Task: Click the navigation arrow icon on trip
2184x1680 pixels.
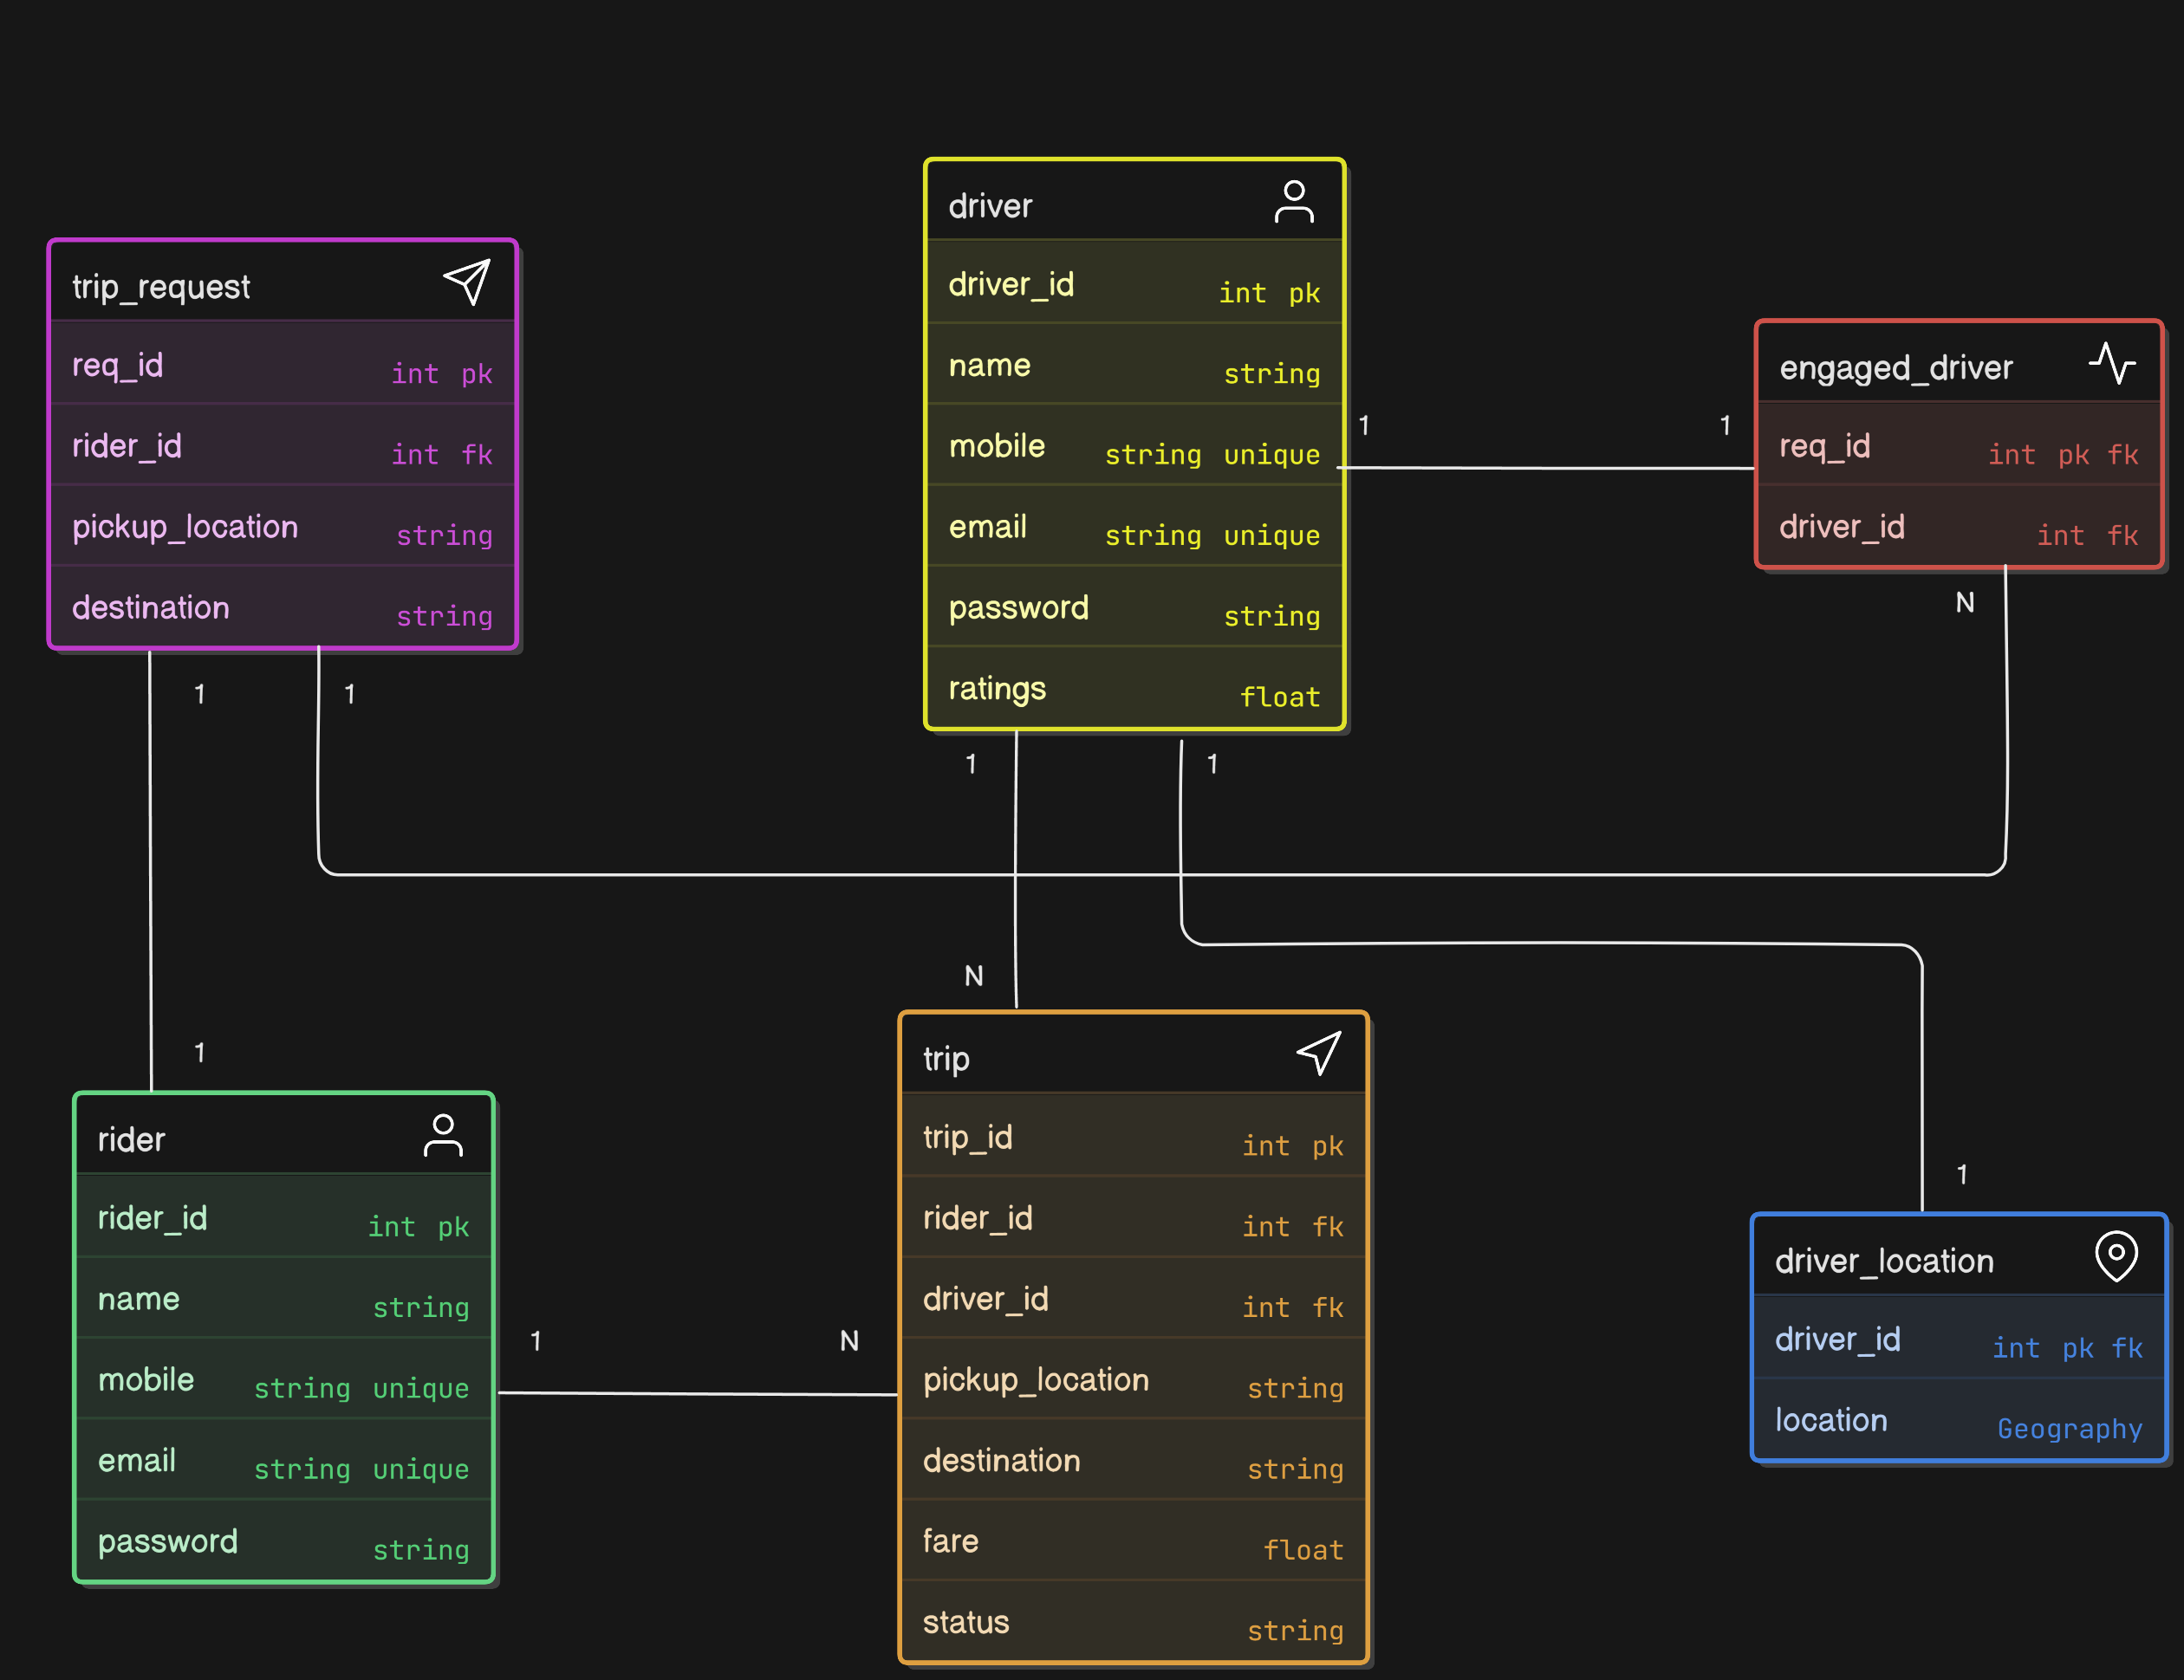Action: [x=1319, y=1054]
